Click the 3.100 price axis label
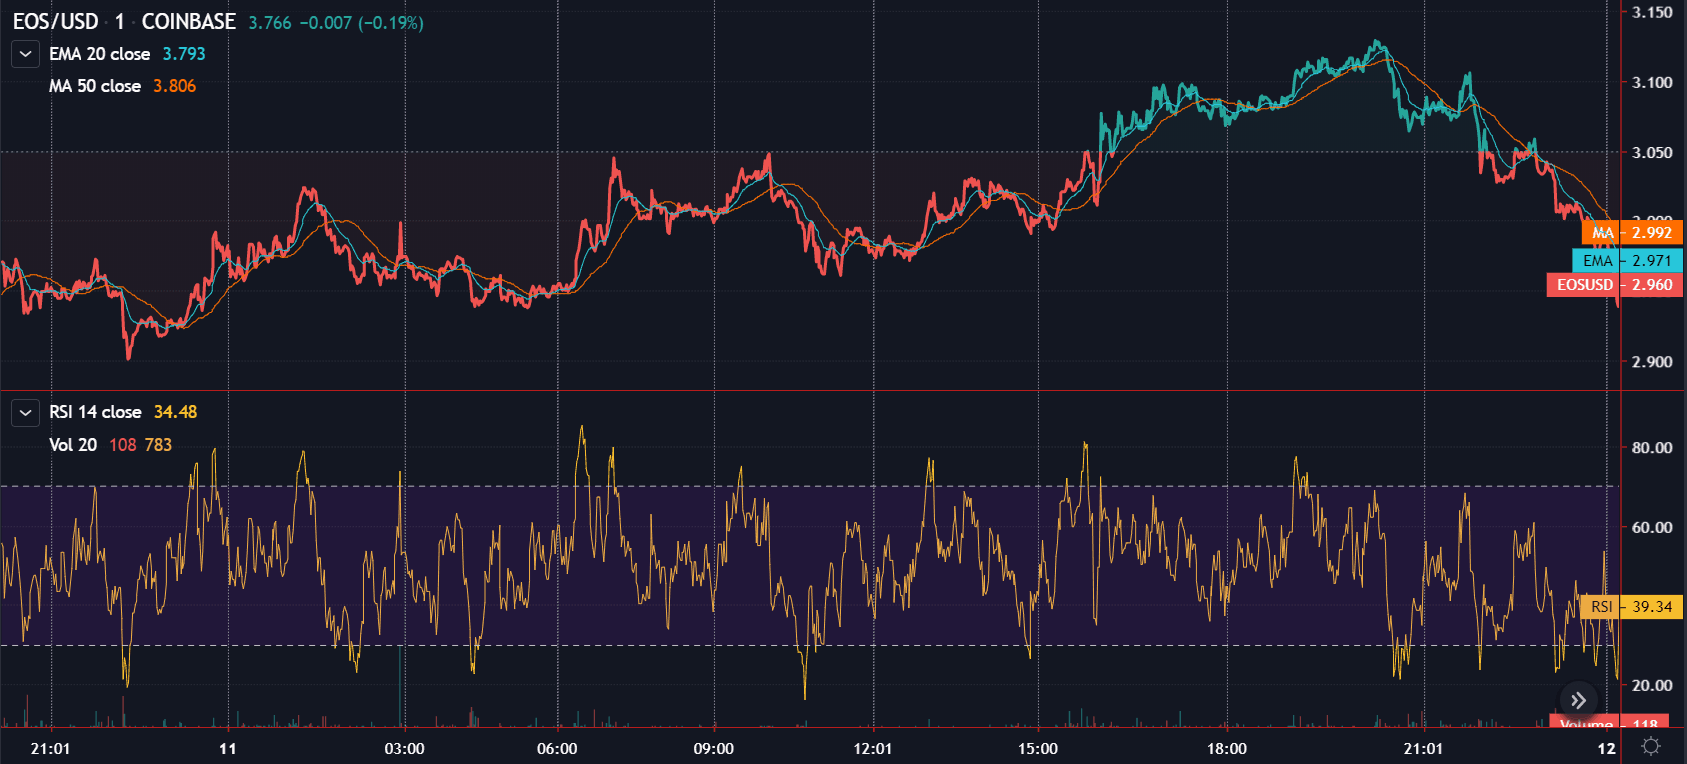The height and width of the screenshot is (764, 1687). coord(1652,82)
